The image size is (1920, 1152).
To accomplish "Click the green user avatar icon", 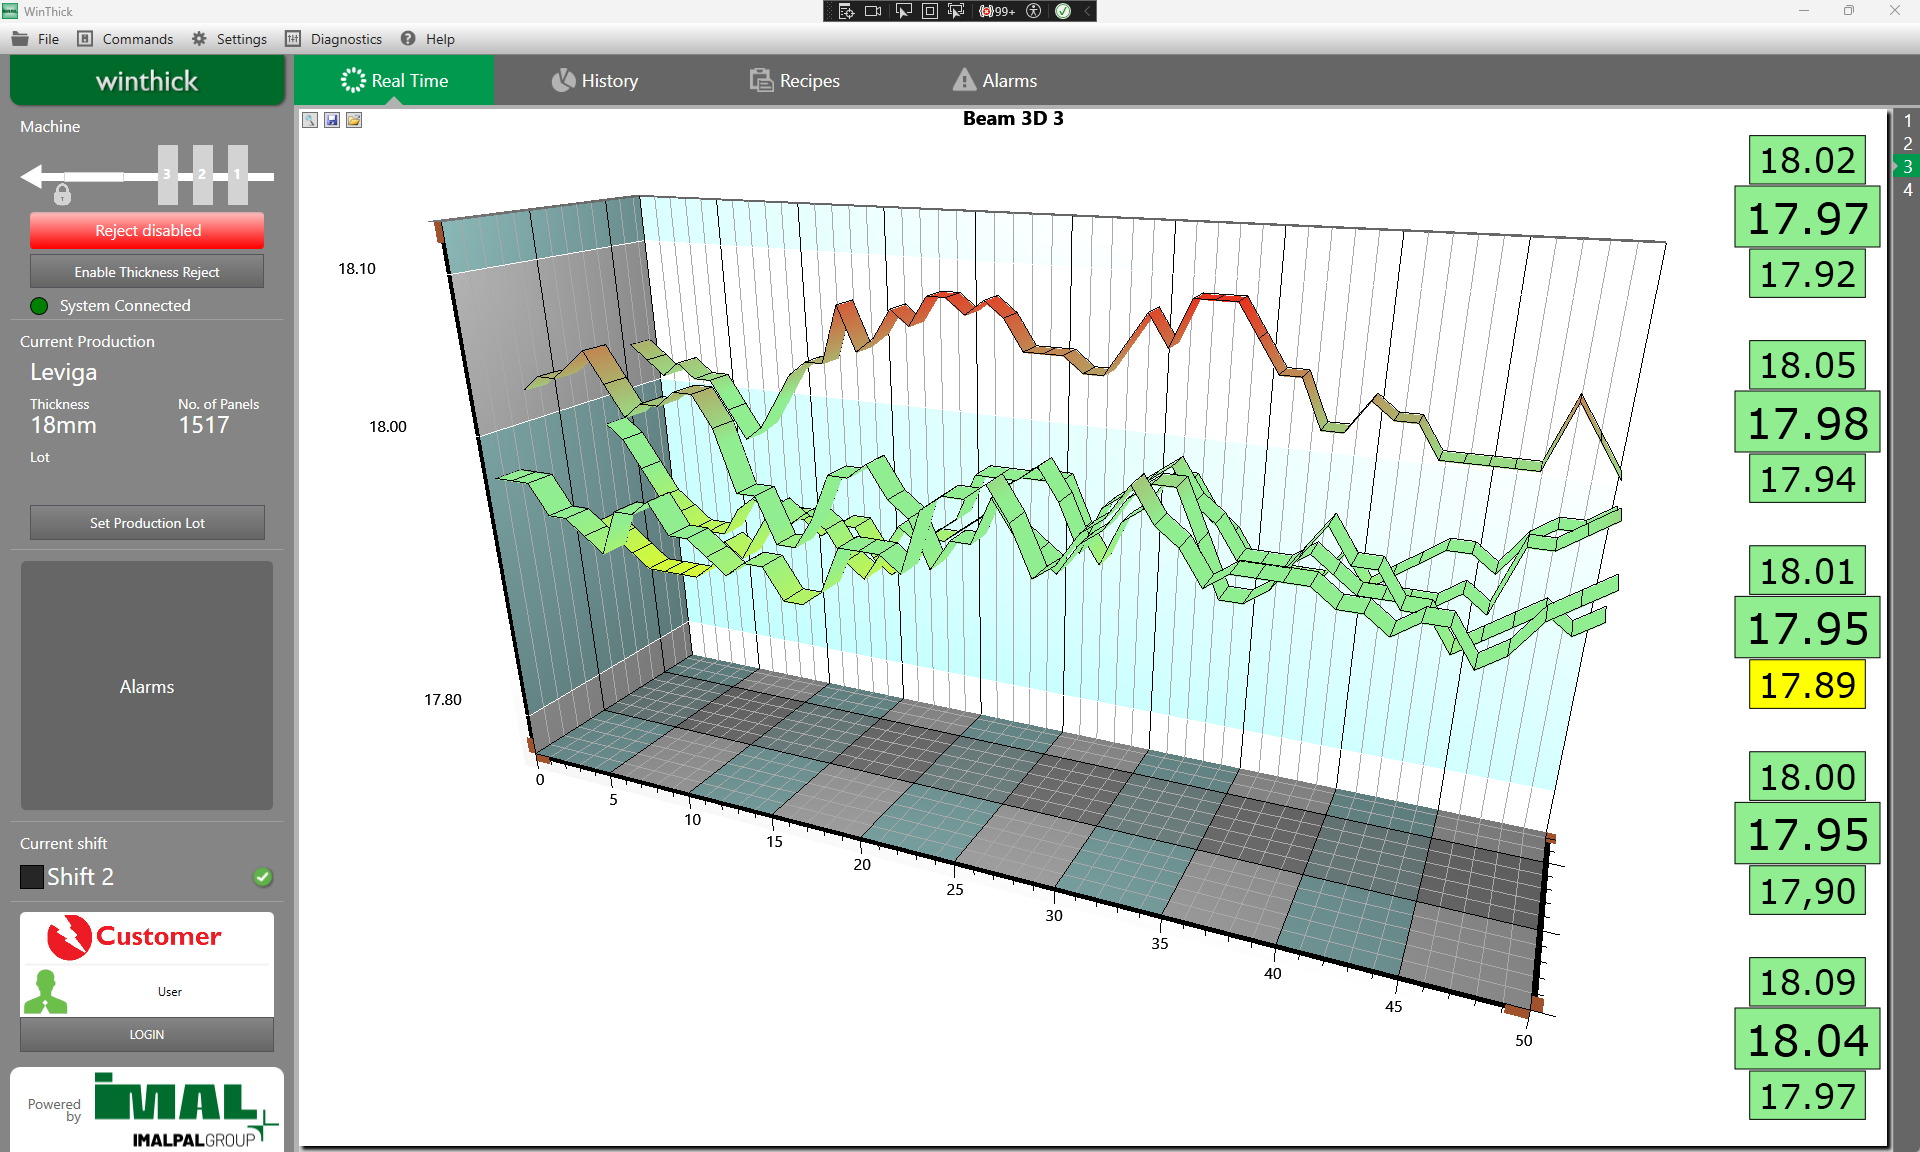I will click(45, 991).
